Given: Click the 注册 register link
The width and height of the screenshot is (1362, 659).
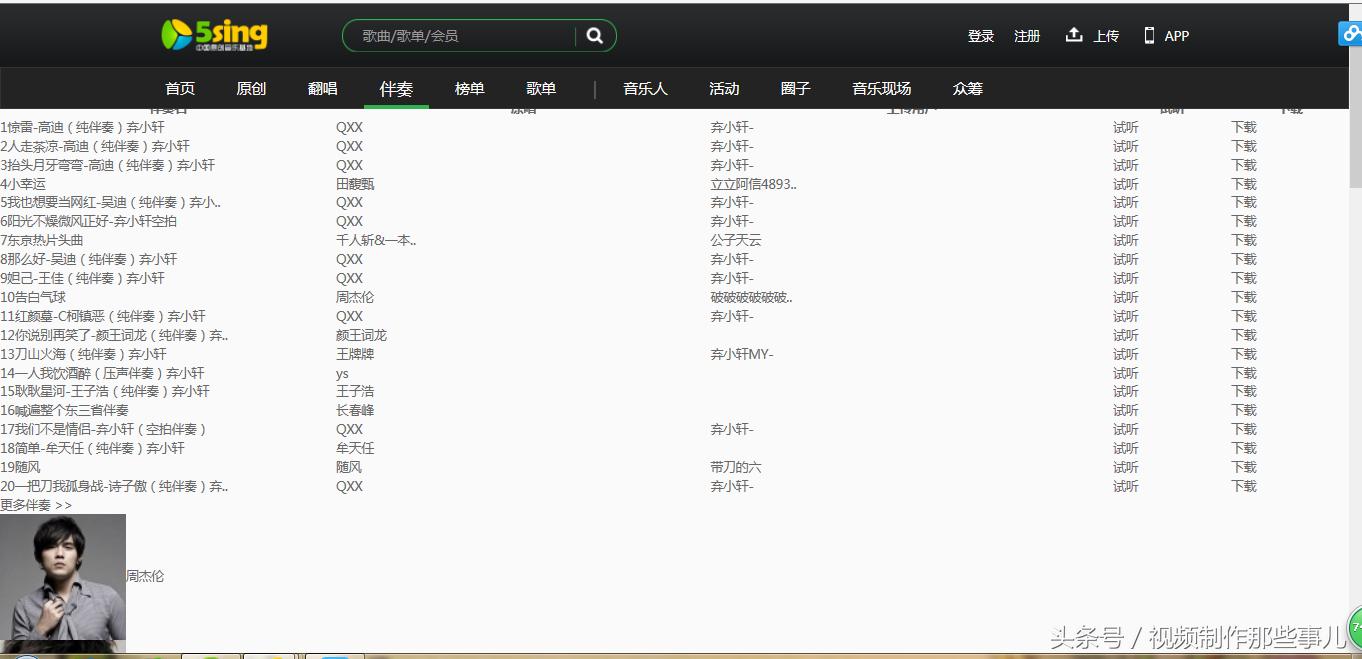Looking at the screenshot, I should click(x=1027, y=35).
